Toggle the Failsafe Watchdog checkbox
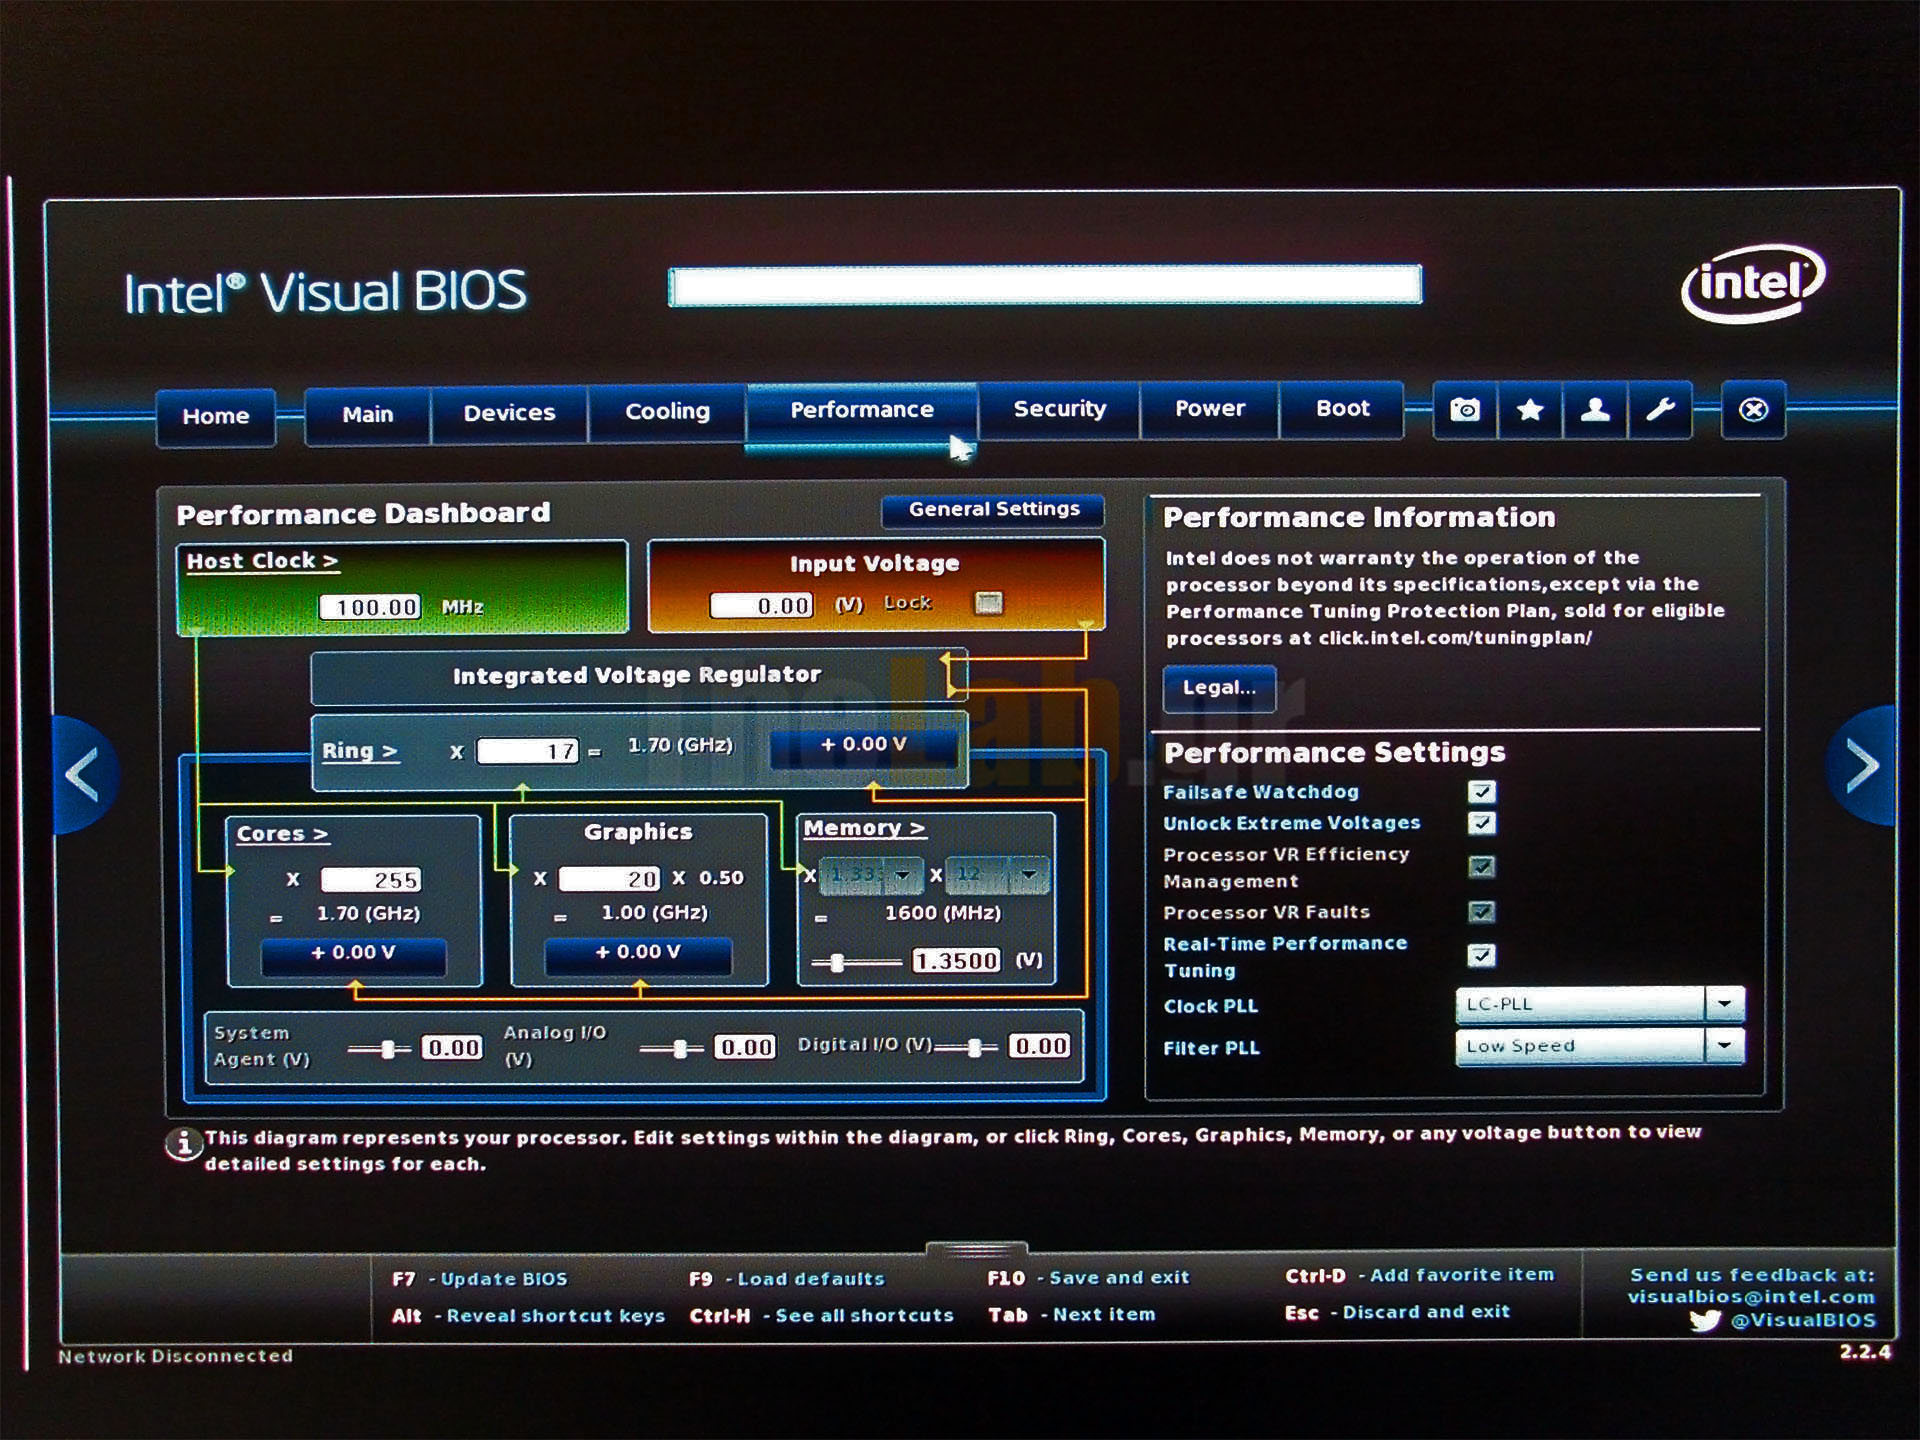 (x=1481, y=792)
